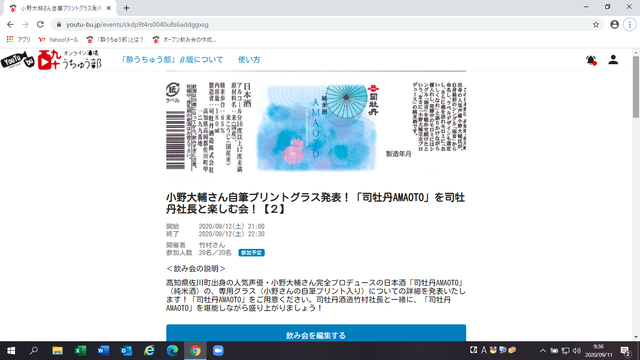
Task: Open Microsoft Edge from taskbar
Action: pos(172,351)
